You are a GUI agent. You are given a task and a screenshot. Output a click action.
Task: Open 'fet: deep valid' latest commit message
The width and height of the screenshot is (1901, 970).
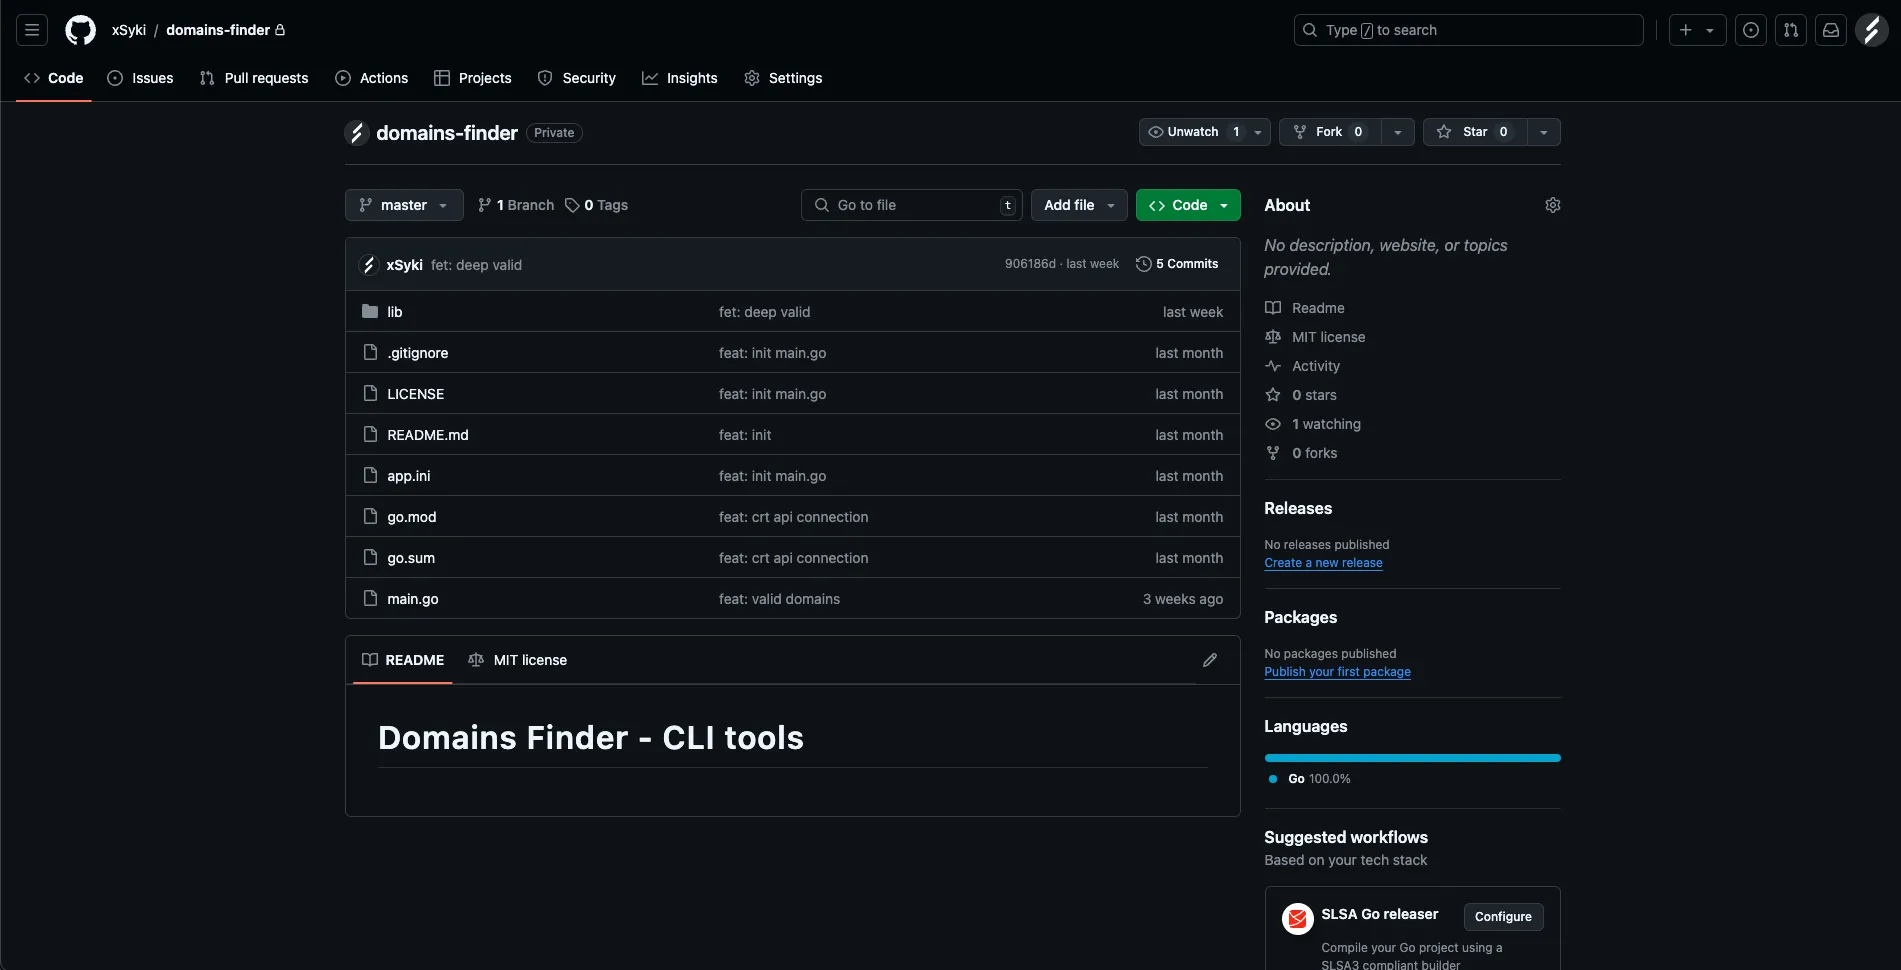476,265
